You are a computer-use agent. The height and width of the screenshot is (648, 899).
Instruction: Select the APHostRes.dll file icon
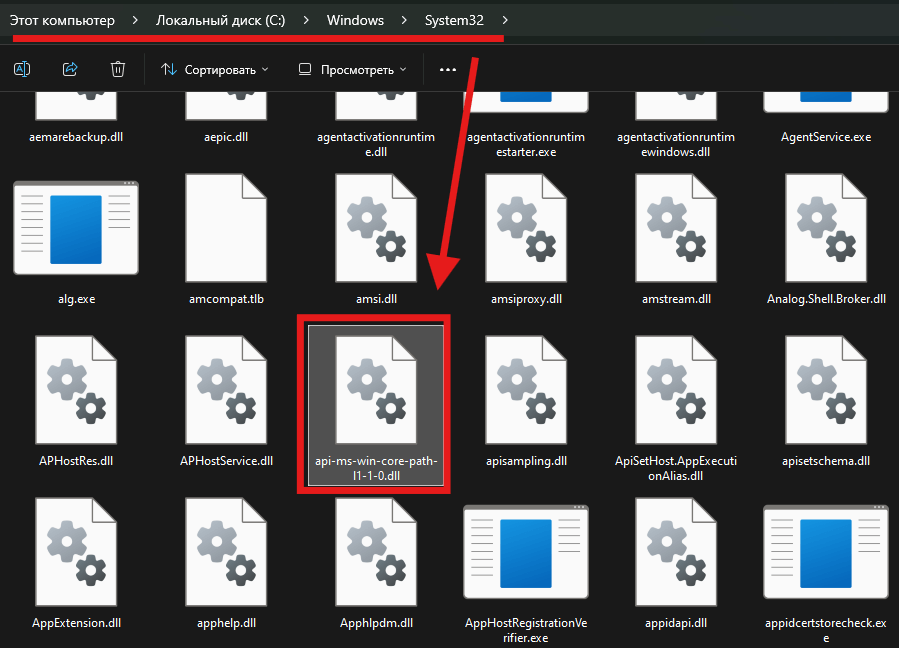[x=76, y=390]
